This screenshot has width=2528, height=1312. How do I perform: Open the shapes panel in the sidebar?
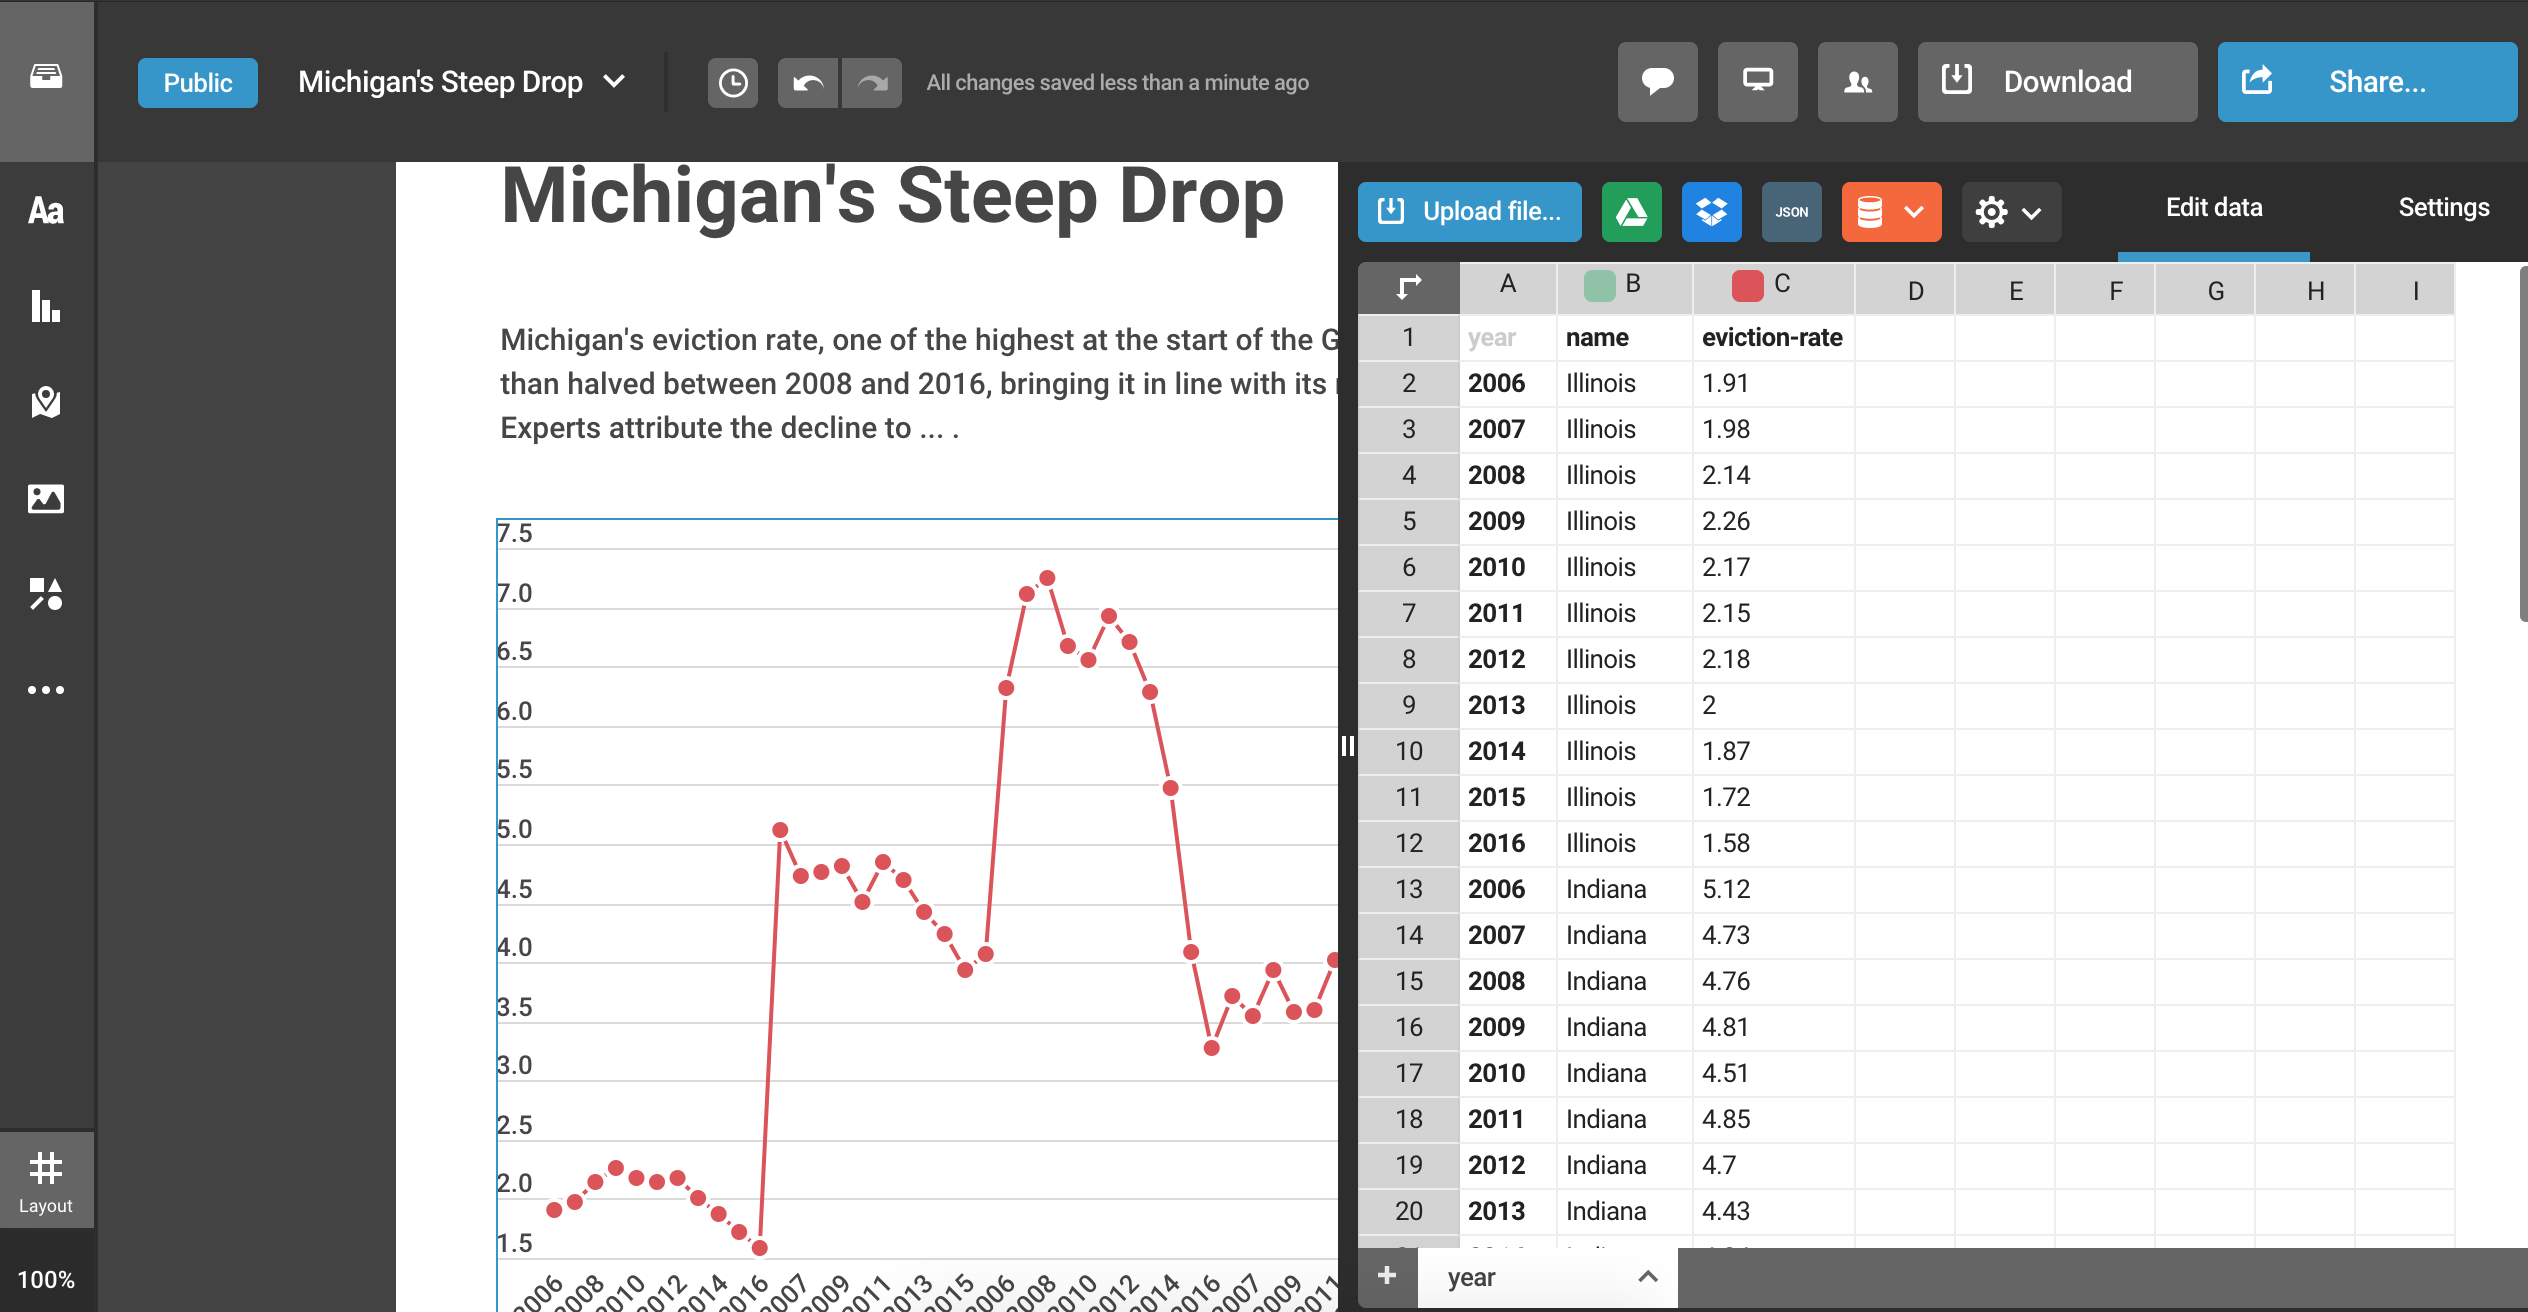coord(46,594)
